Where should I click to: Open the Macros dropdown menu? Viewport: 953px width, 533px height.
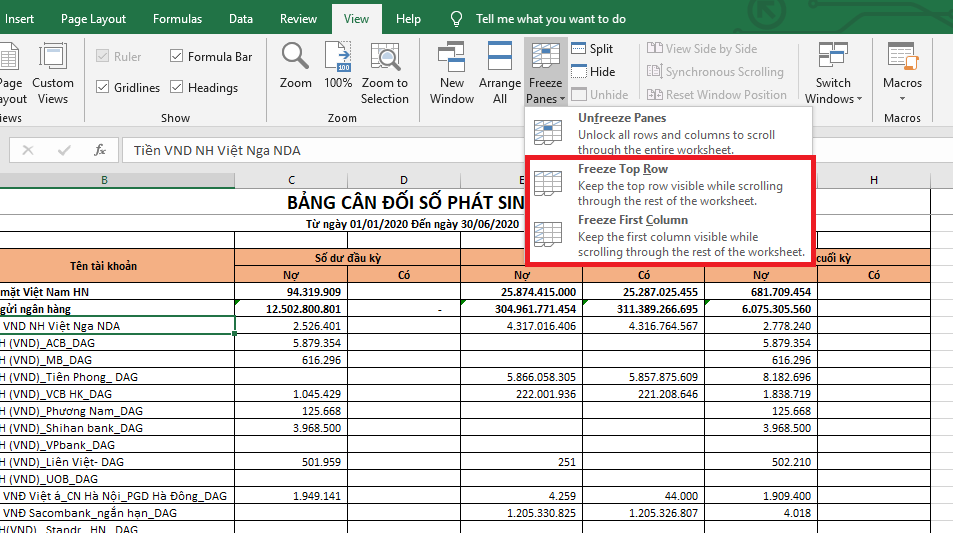(x=902, y=72)
